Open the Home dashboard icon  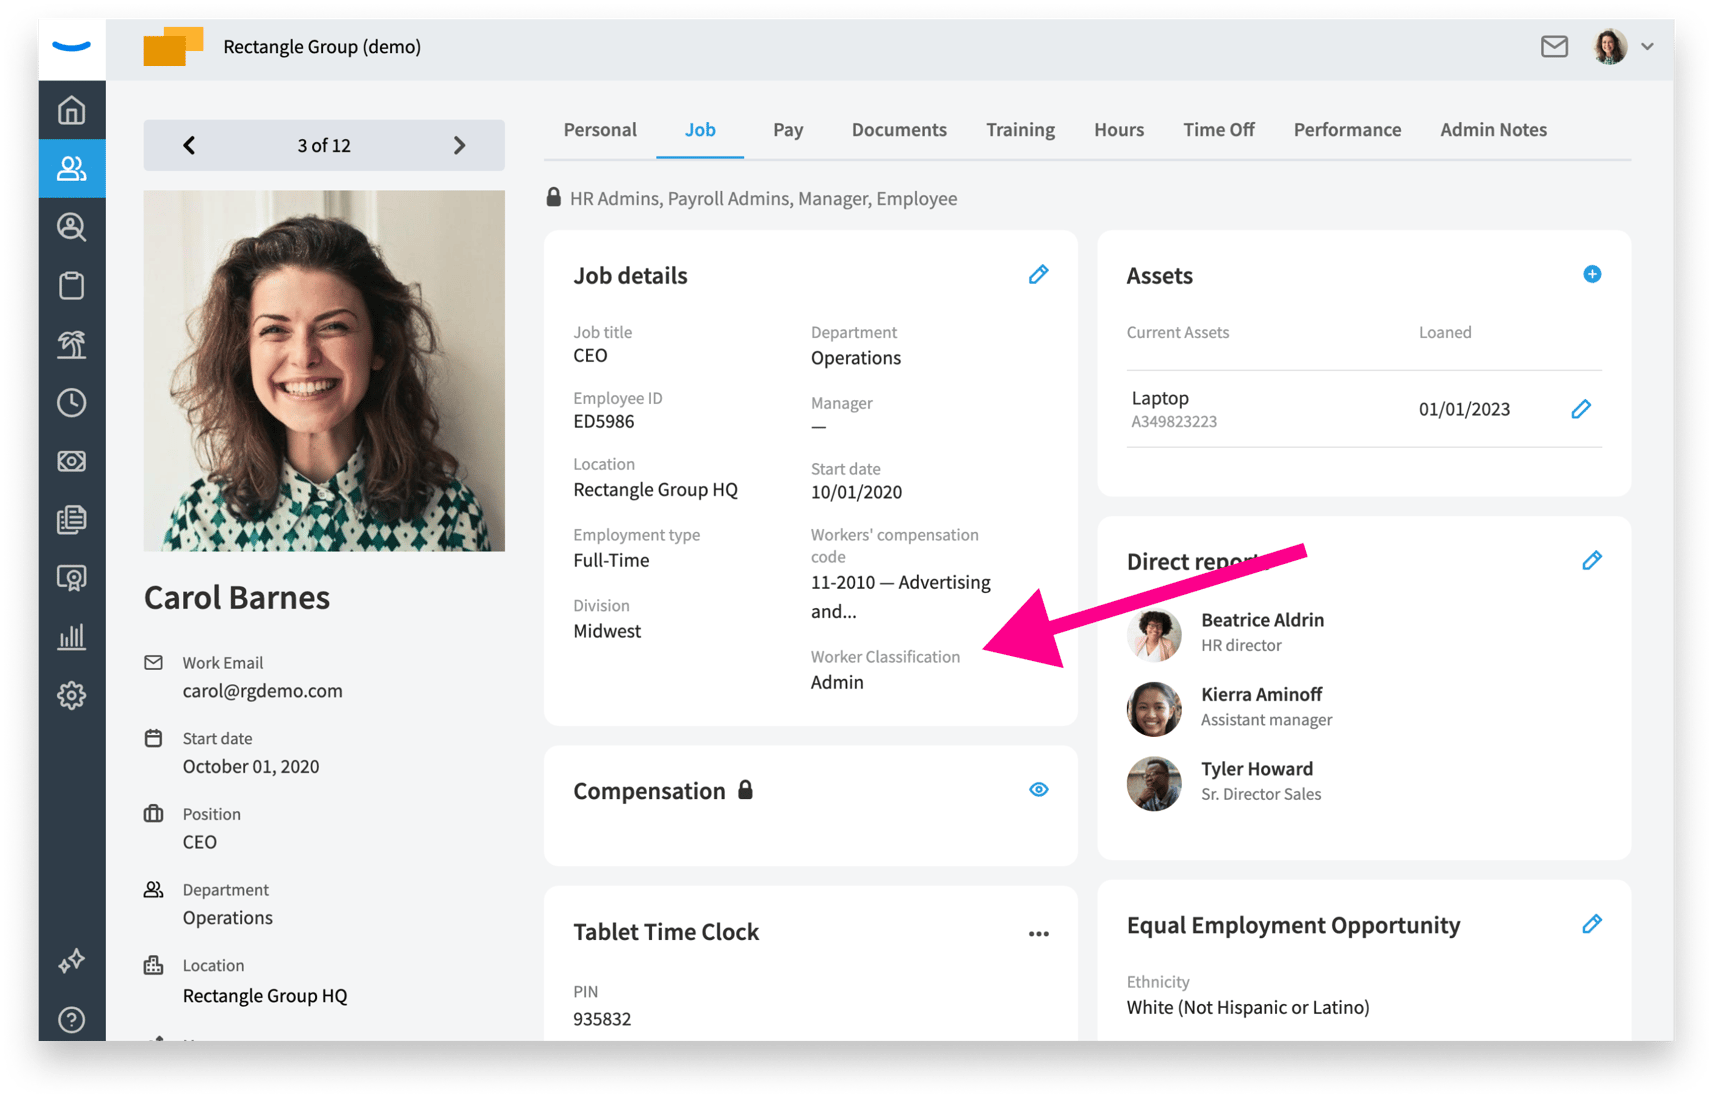pos(72,110)
